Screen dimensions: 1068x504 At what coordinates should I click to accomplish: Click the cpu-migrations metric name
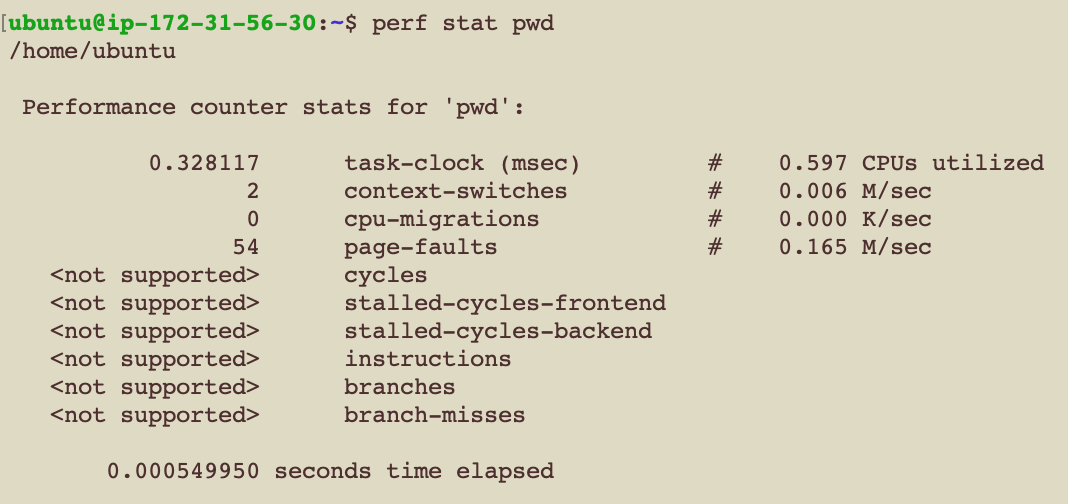(x=441, y=220)
